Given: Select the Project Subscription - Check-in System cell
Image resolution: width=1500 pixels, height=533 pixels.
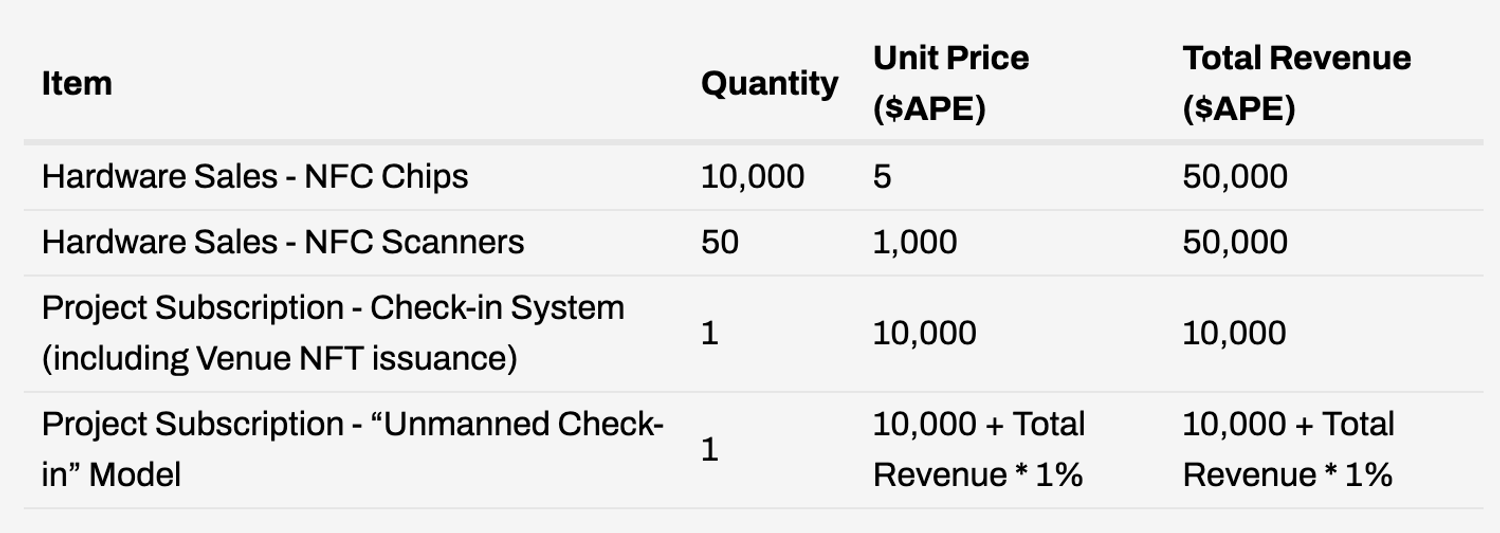Looking at the screenshot, I should pyautogui.click(x=333, y=333).
